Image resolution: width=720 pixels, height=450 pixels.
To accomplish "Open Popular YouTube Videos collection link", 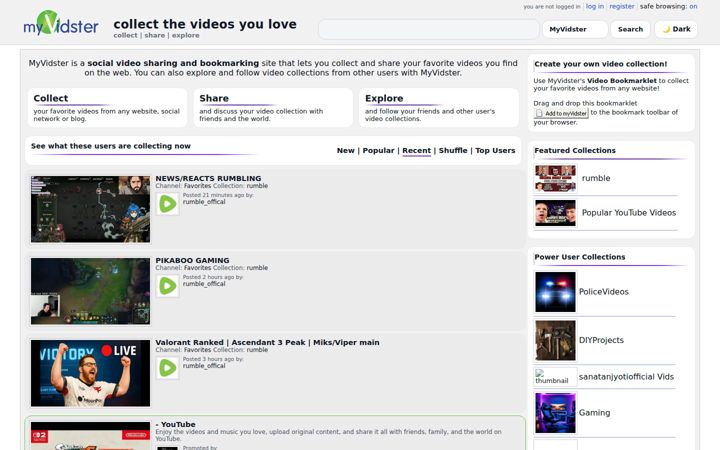I will pos(629,213).
